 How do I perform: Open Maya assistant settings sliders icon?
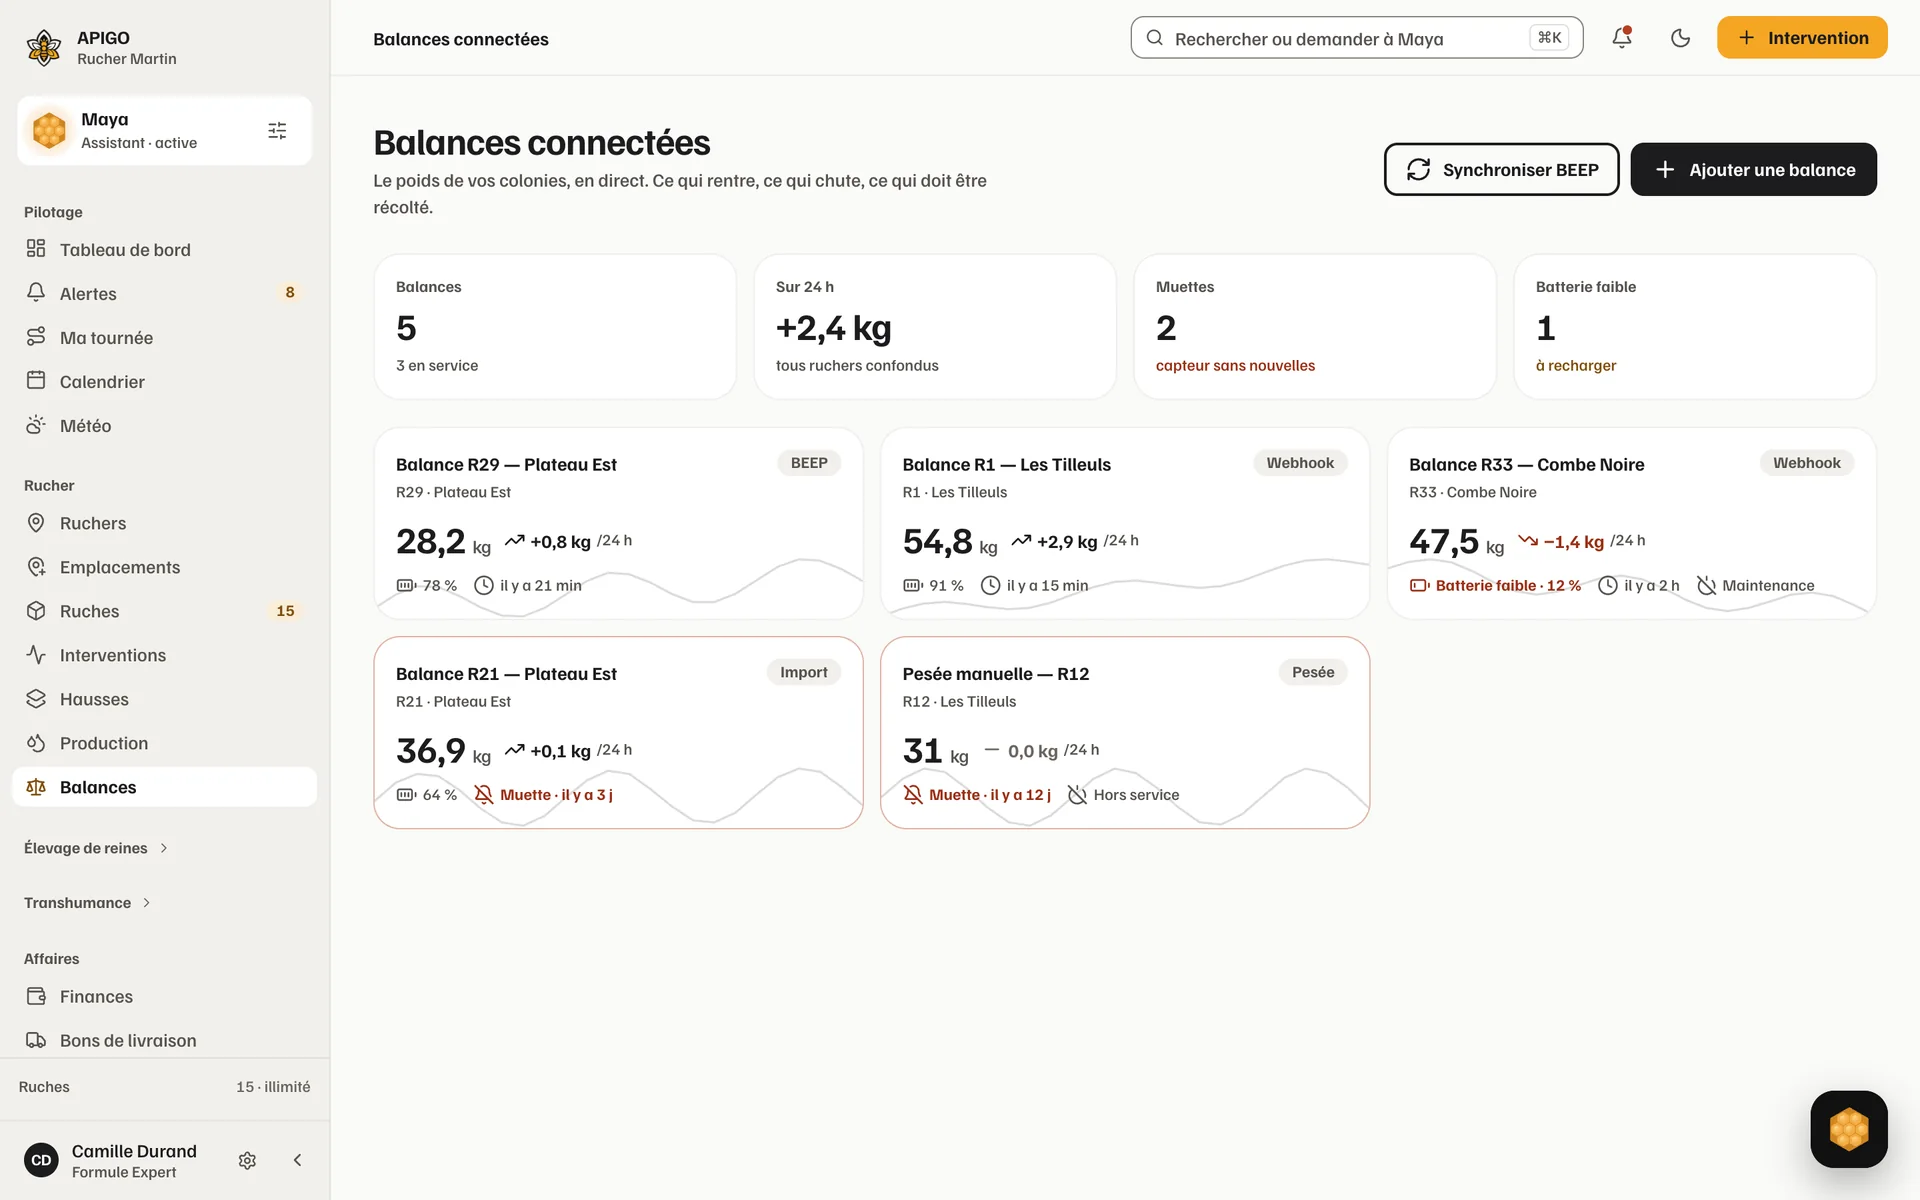(277, 131)
